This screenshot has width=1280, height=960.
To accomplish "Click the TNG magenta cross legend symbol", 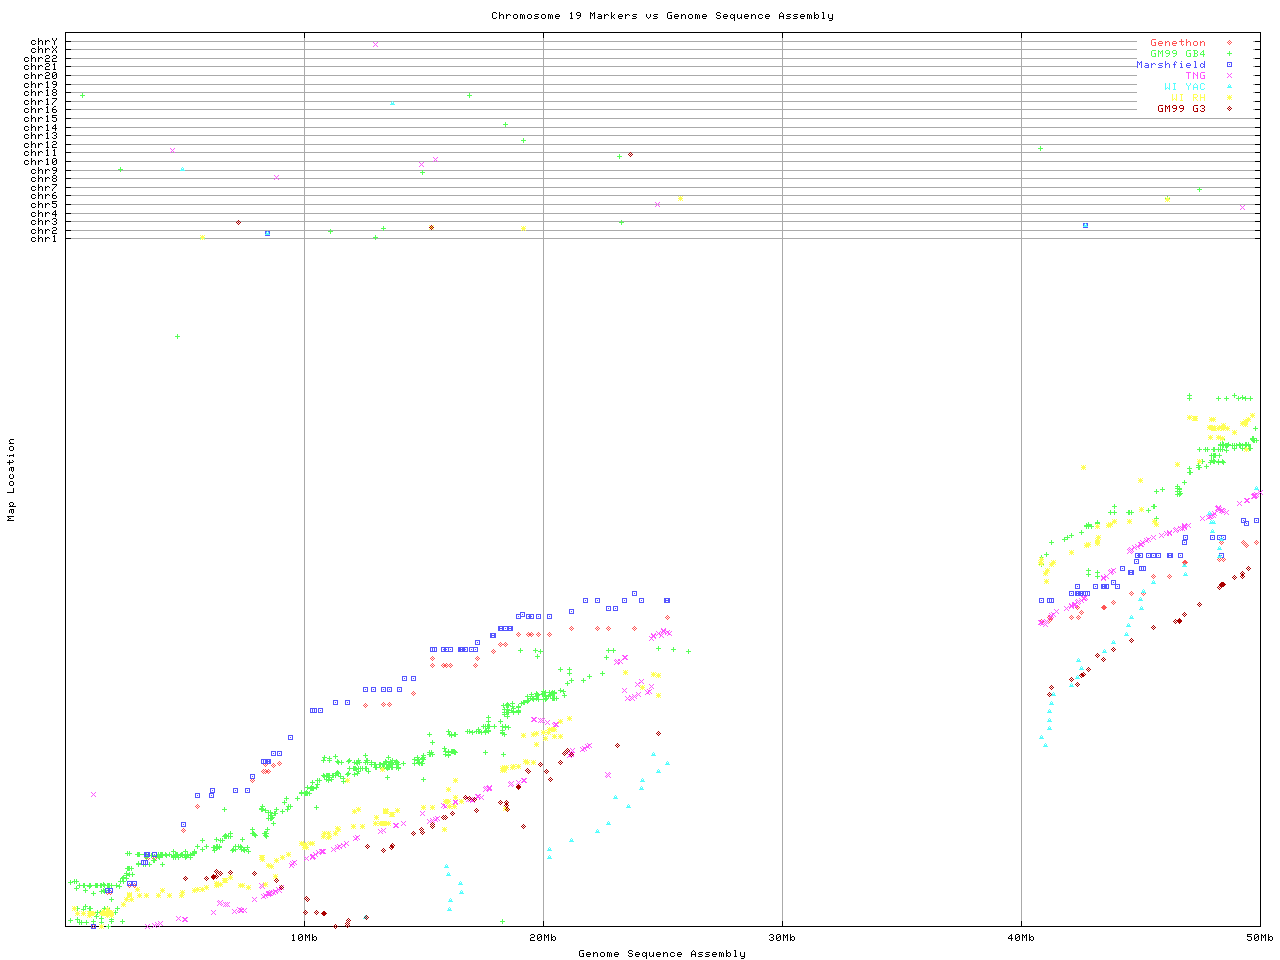I will (1229, 76).
